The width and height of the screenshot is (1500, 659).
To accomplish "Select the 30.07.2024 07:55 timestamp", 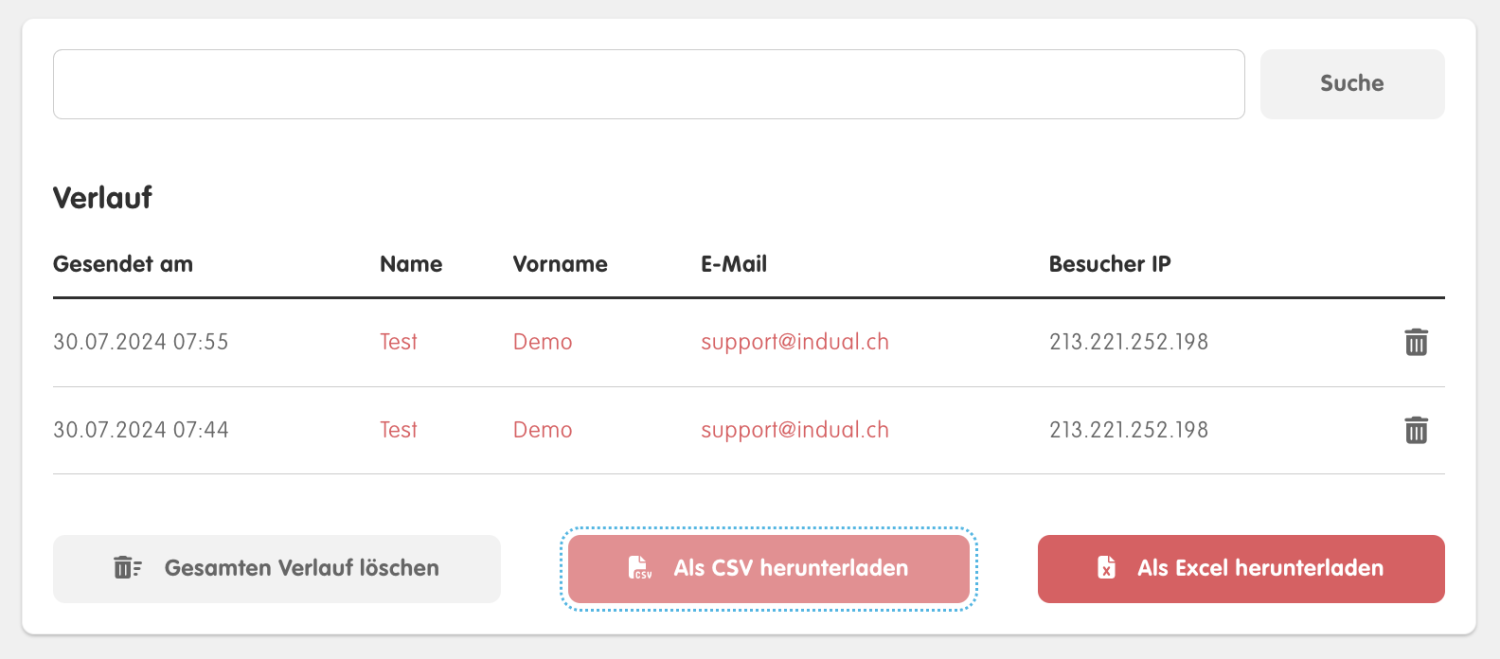I will [141, 342].
